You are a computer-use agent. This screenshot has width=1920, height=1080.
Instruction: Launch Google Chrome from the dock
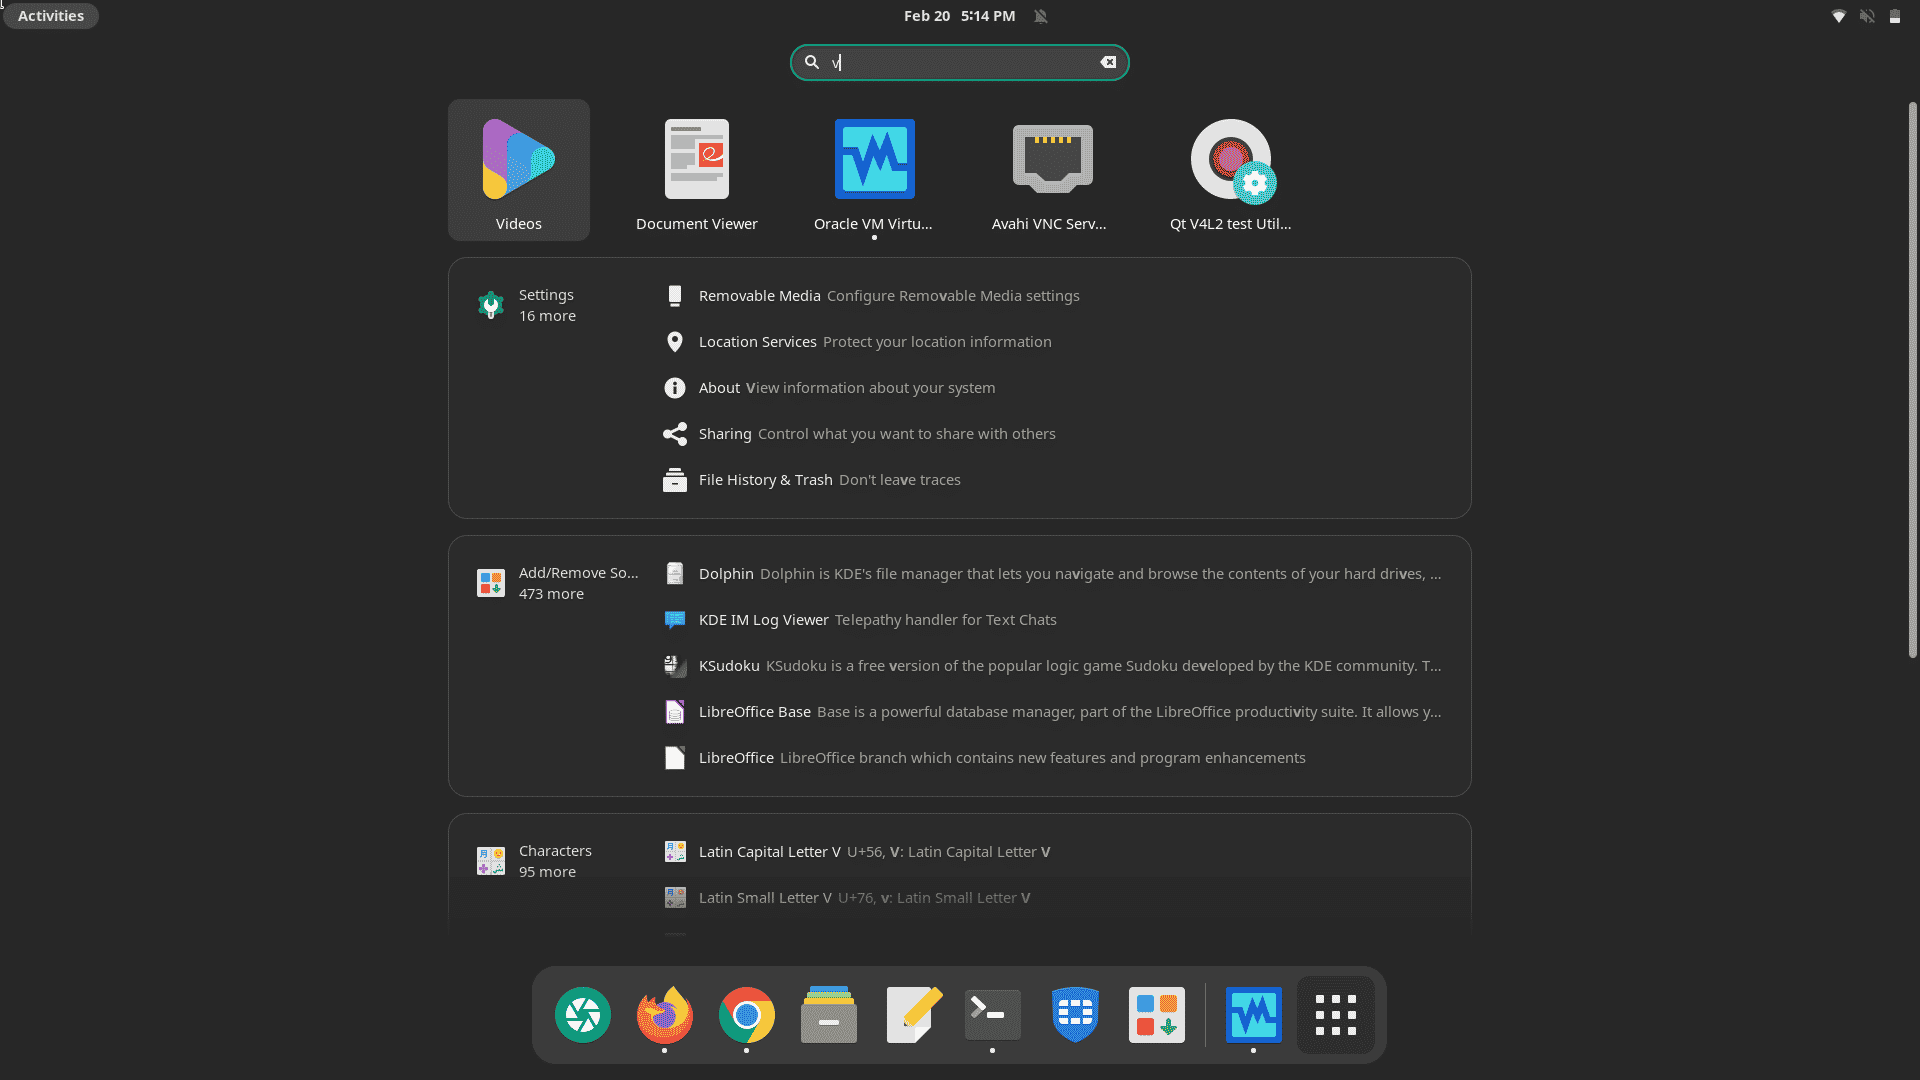click(x=747, y=1015)
